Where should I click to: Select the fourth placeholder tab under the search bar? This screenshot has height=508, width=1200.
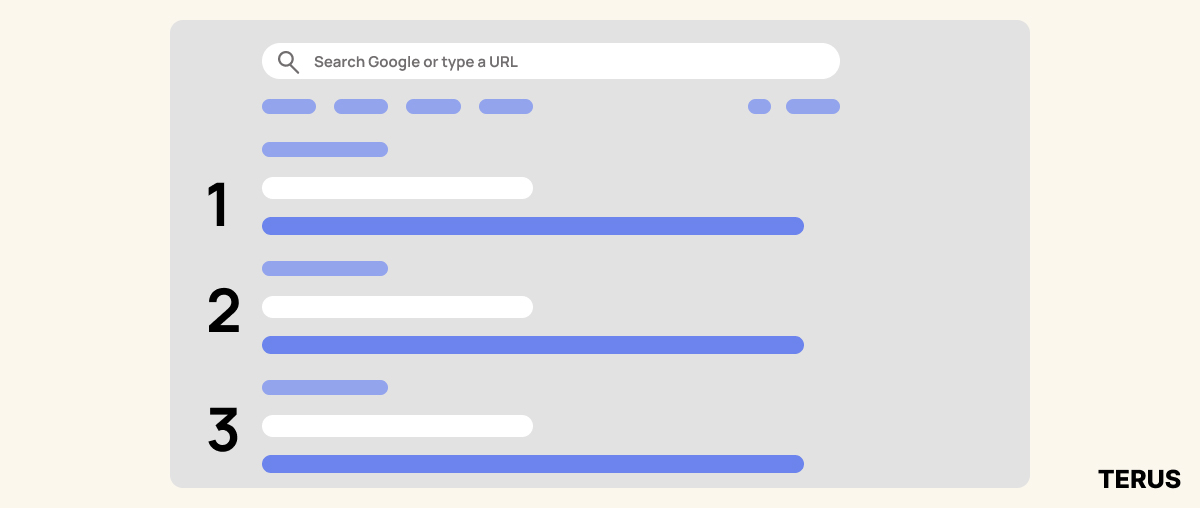(506, 107)
